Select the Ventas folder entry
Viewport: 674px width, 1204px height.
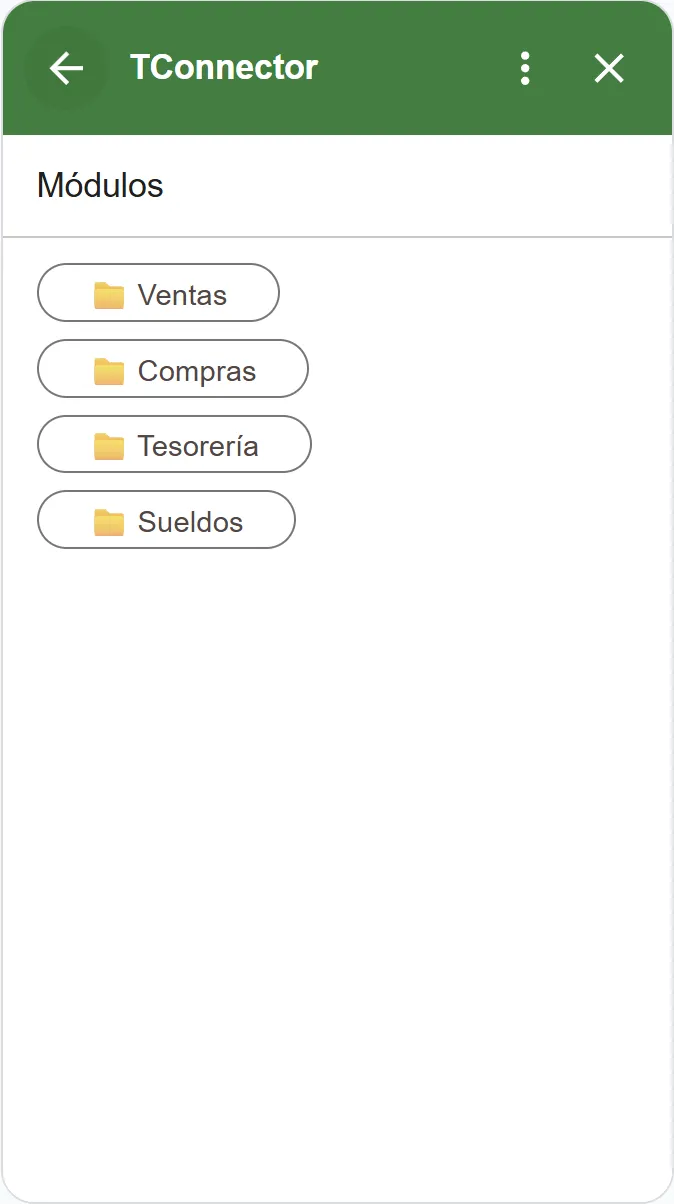pos(158,292)
